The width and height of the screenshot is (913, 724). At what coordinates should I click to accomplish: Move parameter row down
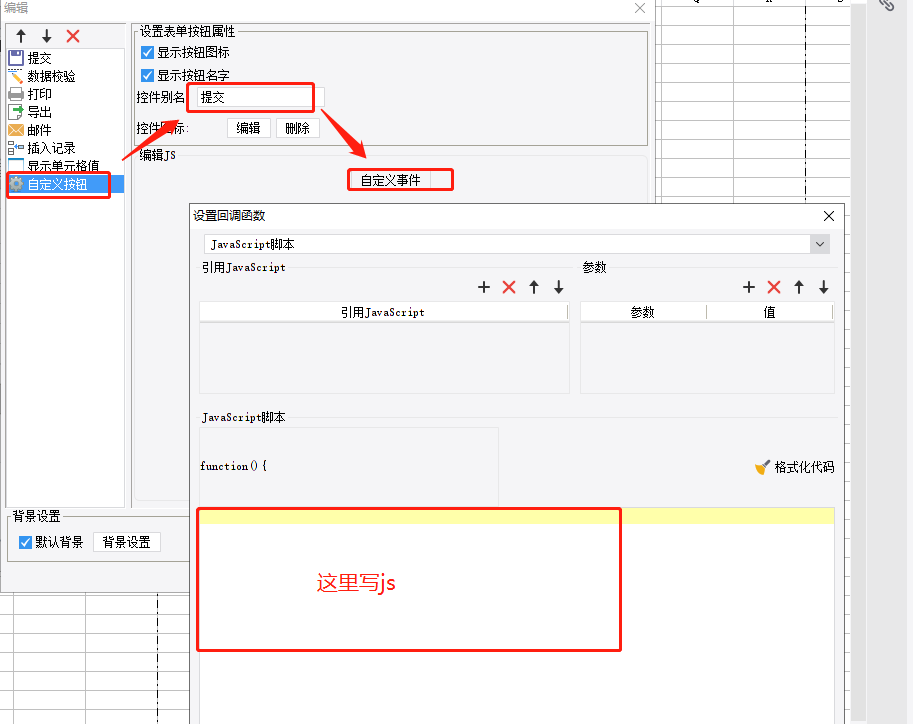824,287
